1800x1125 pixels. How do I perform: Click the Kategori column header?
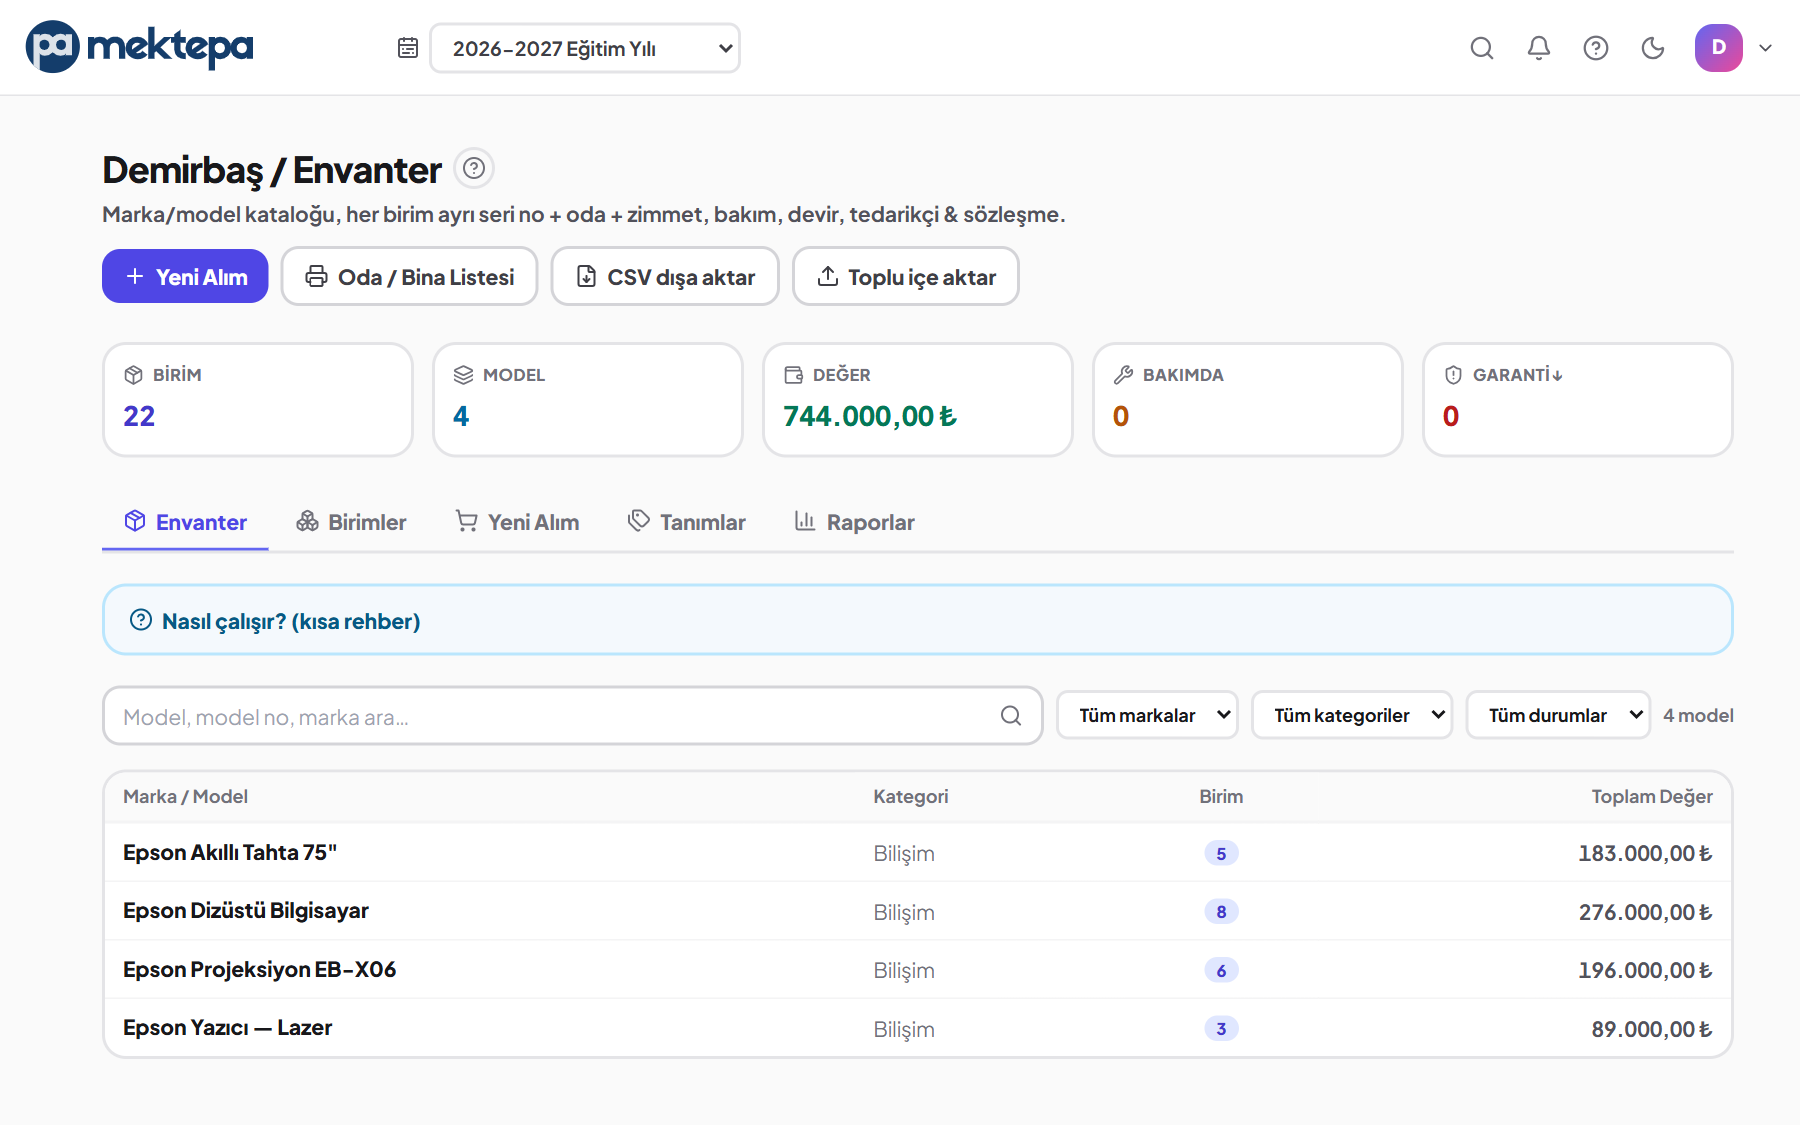[911, 797]
